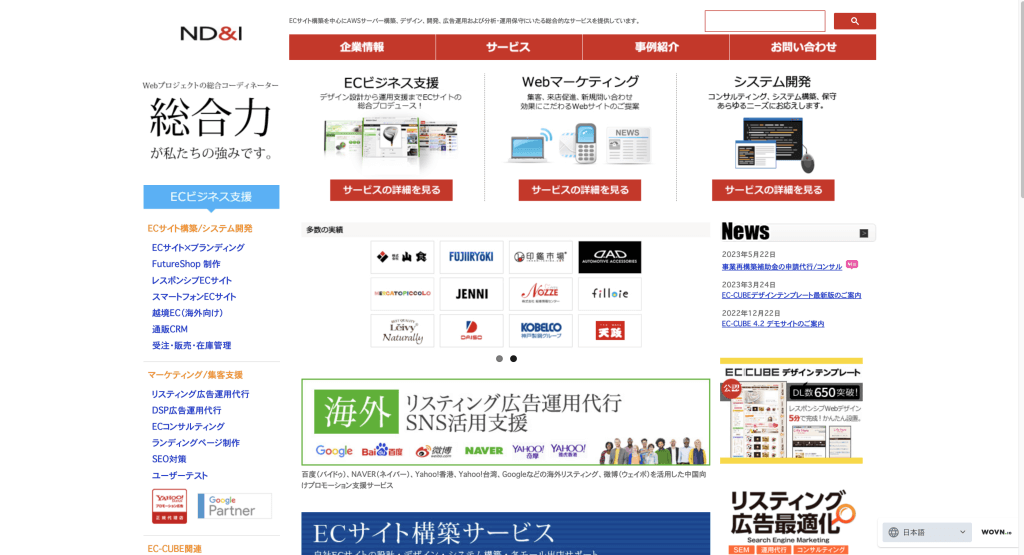Click the 印鑑市場 client logo
This screenshot has height=555, width=1024.
pyautogui.click(x=541, y=257)
